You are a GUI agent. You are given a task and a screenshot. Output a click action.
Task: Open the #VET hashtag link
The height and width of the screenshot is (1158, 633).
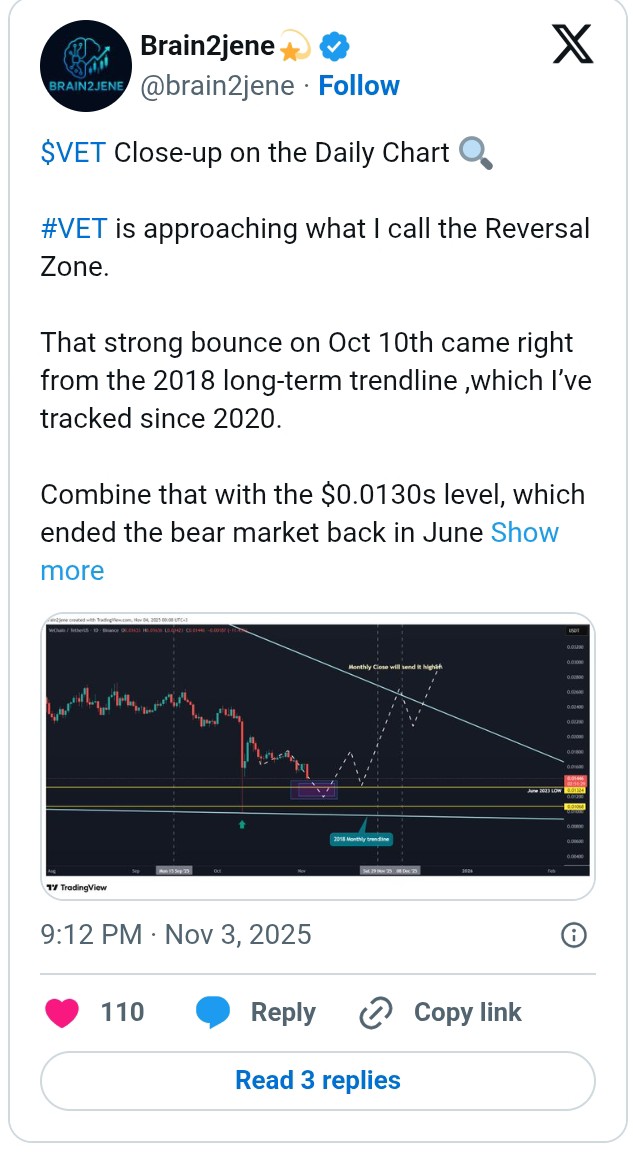[75, 229]
